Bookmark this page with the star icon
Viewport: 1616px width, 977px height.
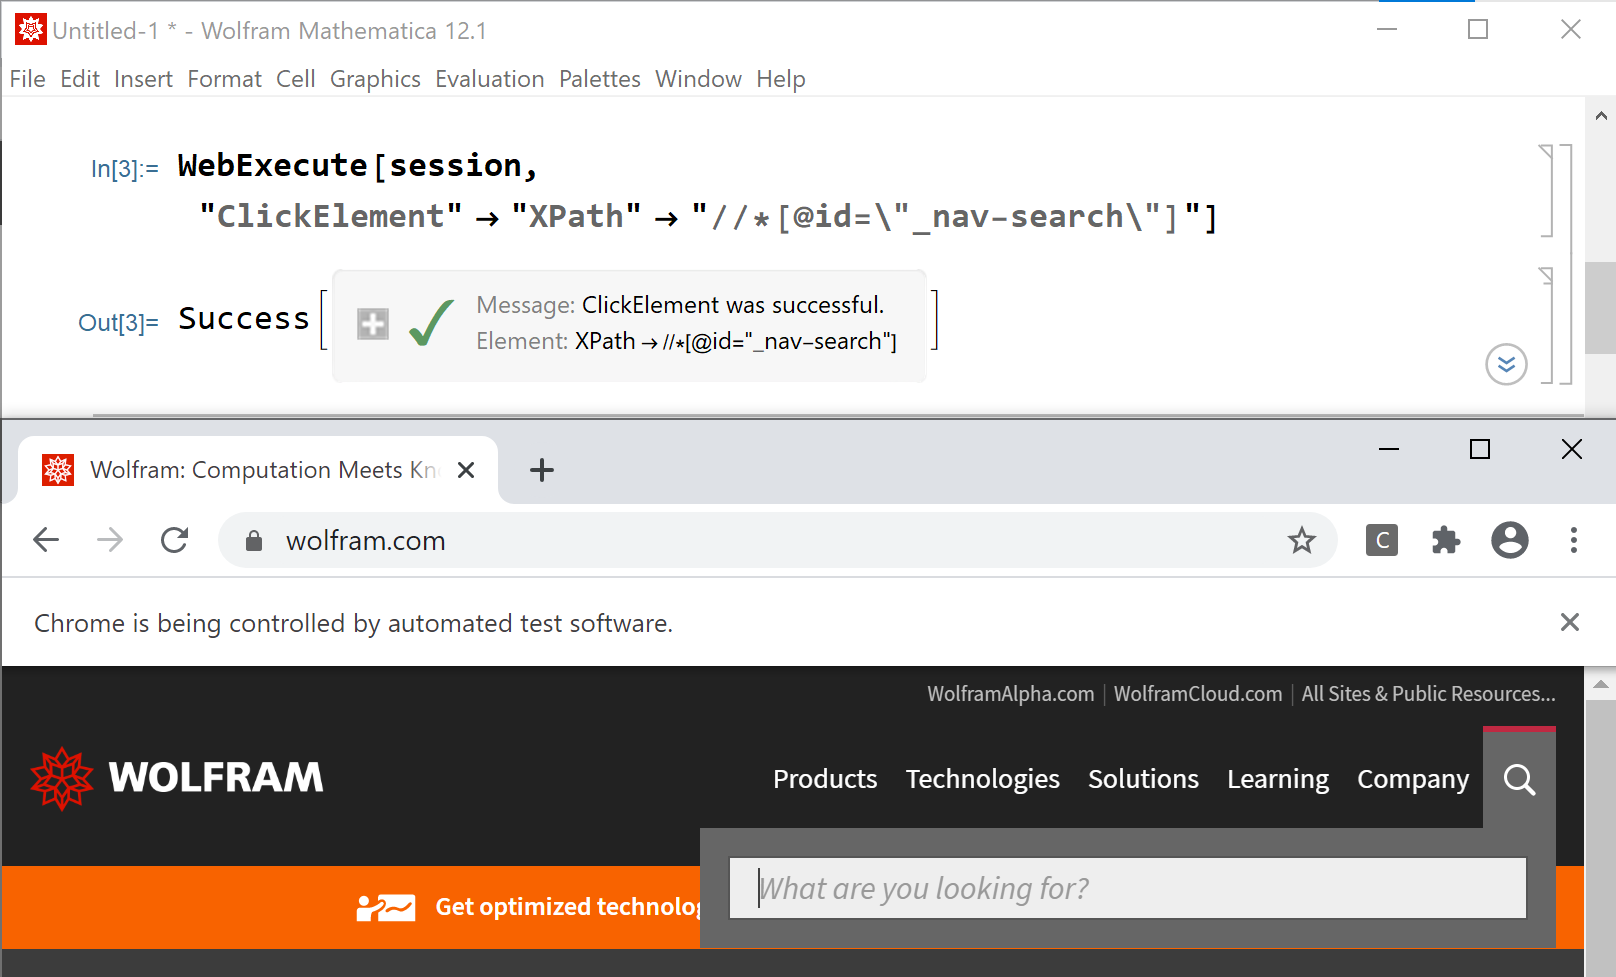pos(1301,541)
